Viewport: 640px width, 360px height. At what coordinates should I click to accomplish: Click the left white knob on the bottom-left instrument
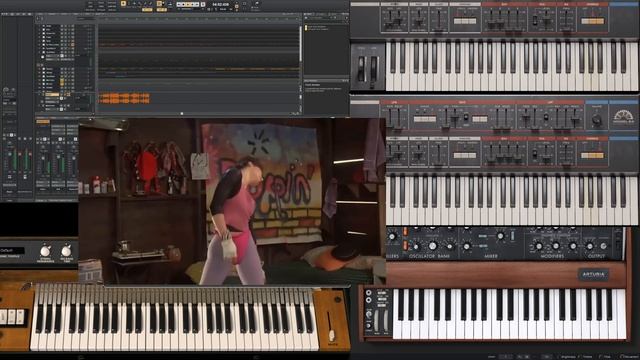[46, 251]
